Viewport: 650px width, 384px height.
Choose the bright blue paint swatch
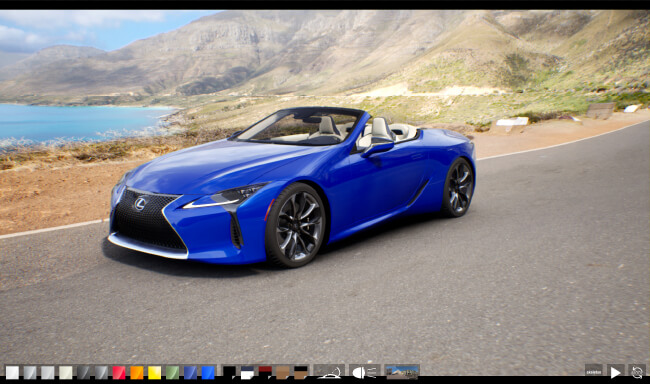pos(208,372)
